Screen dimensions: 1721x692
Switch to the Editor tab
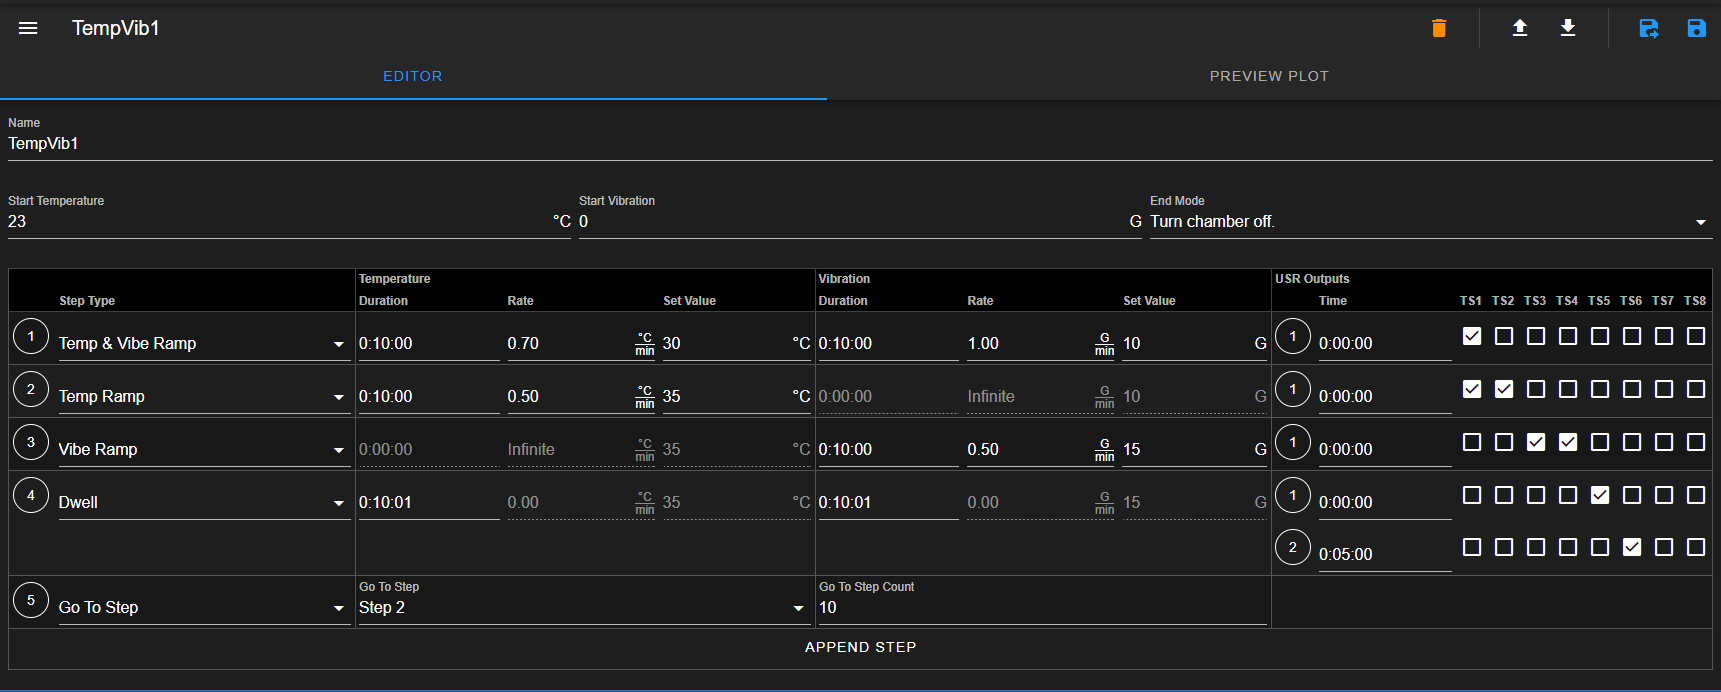point(413,76)
